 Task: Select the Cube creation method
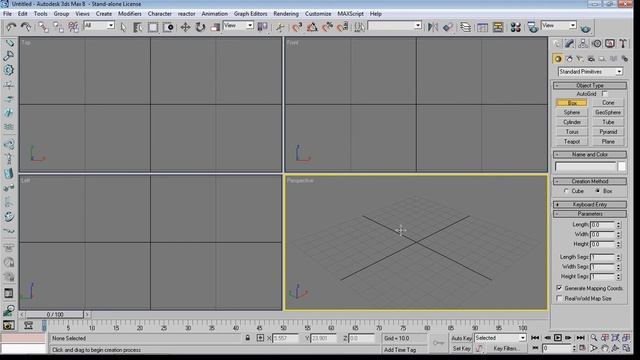point(566,191)
